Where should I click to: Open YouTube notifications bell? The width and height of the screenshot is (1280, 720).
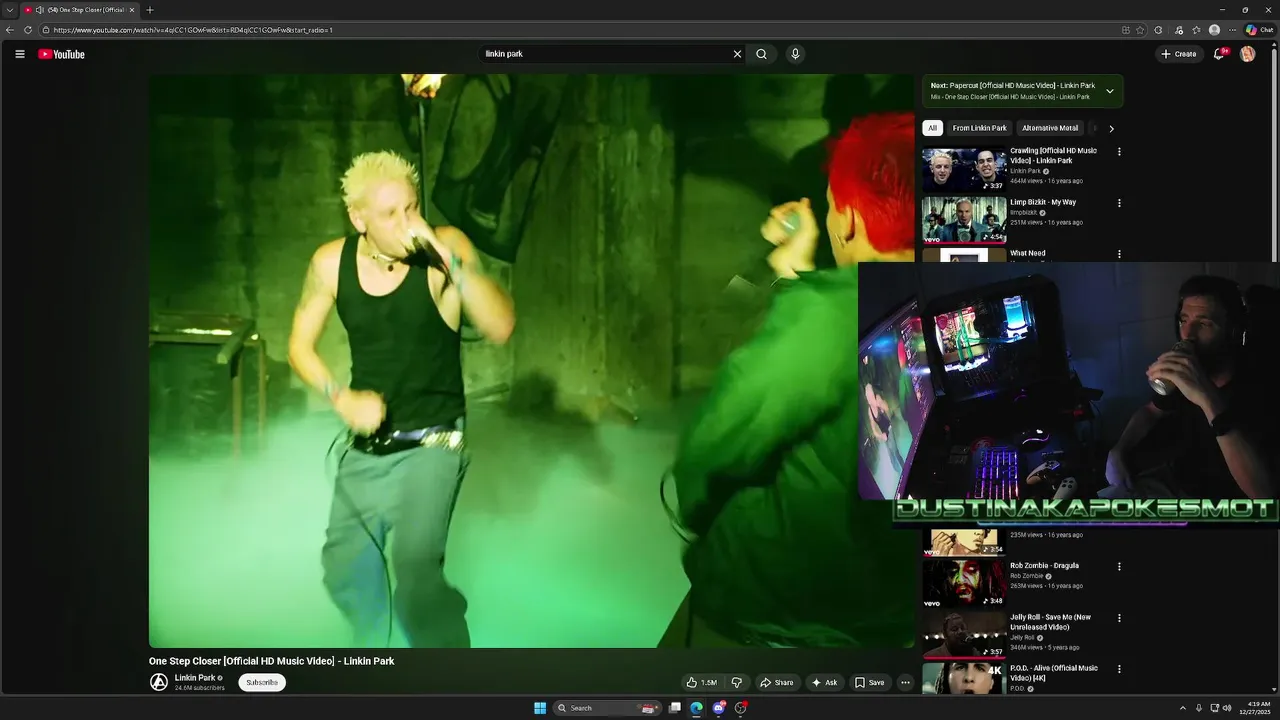pos(1218,54)
